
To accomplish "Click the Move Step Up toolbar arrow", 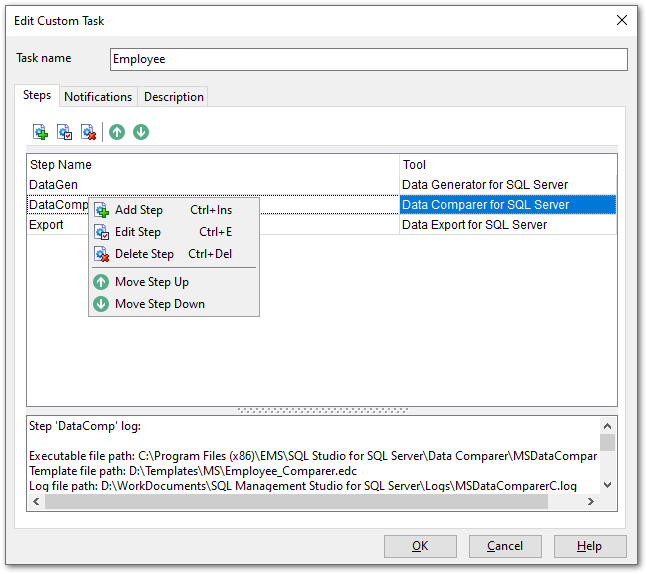I will coord(117,132).
